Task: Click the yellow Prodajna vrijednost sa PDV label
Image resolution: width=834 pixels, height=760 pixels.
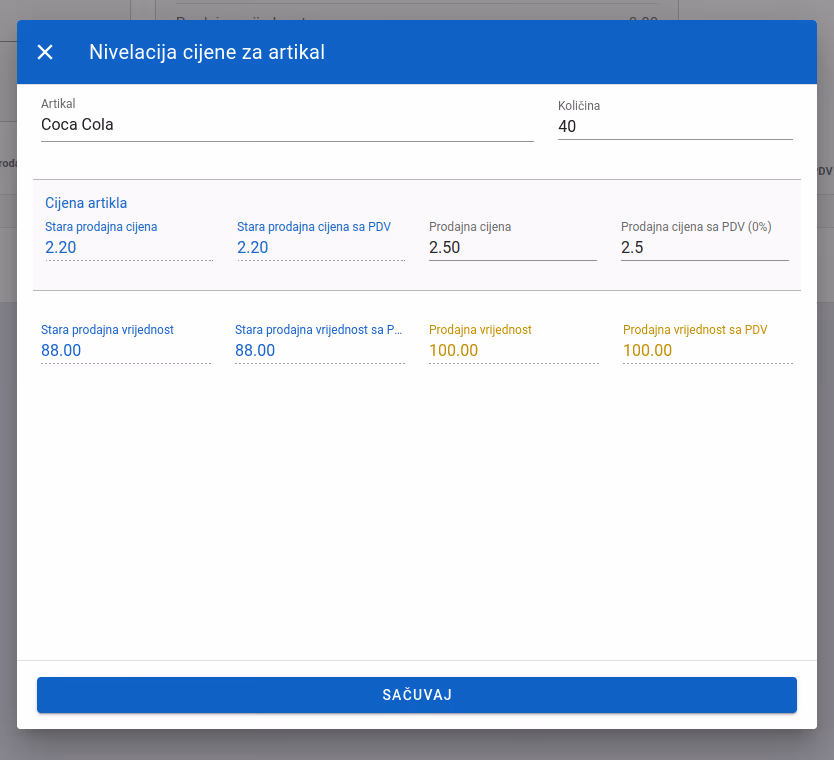Action: pos(695,330)
